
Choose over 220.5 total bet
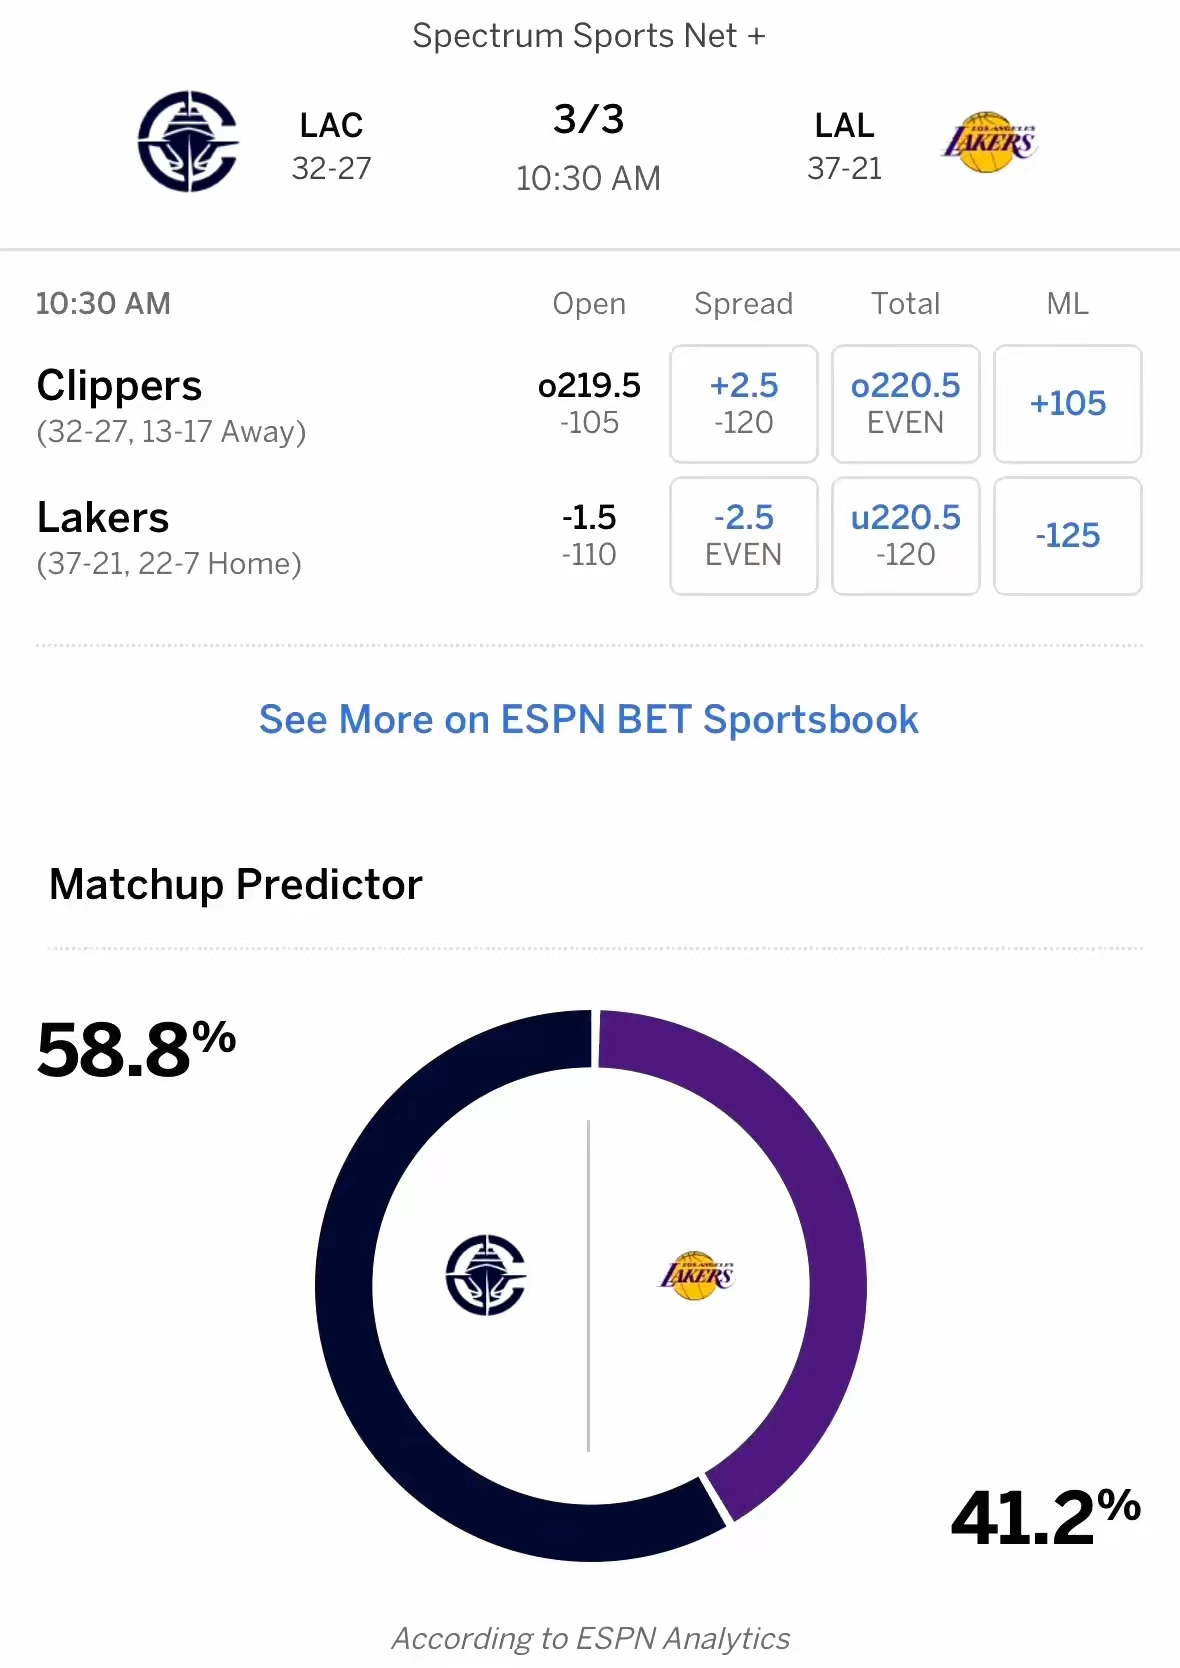coord(906,404)
